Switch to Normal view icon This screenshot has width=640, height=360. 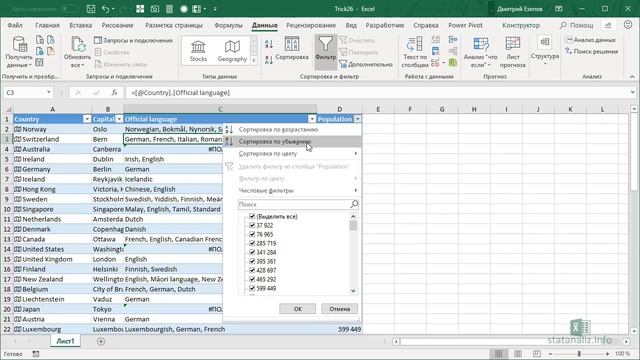498,354
